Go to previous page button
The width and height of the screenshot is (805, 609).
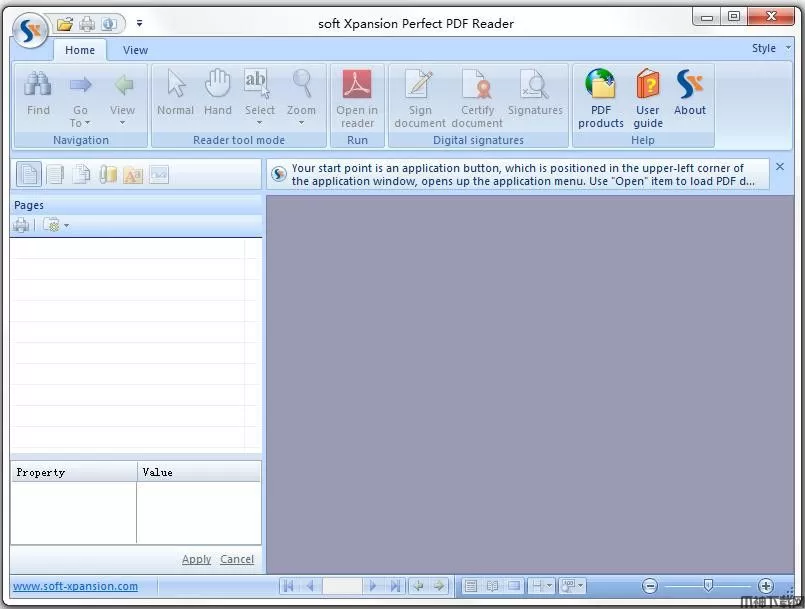(310, 586)
